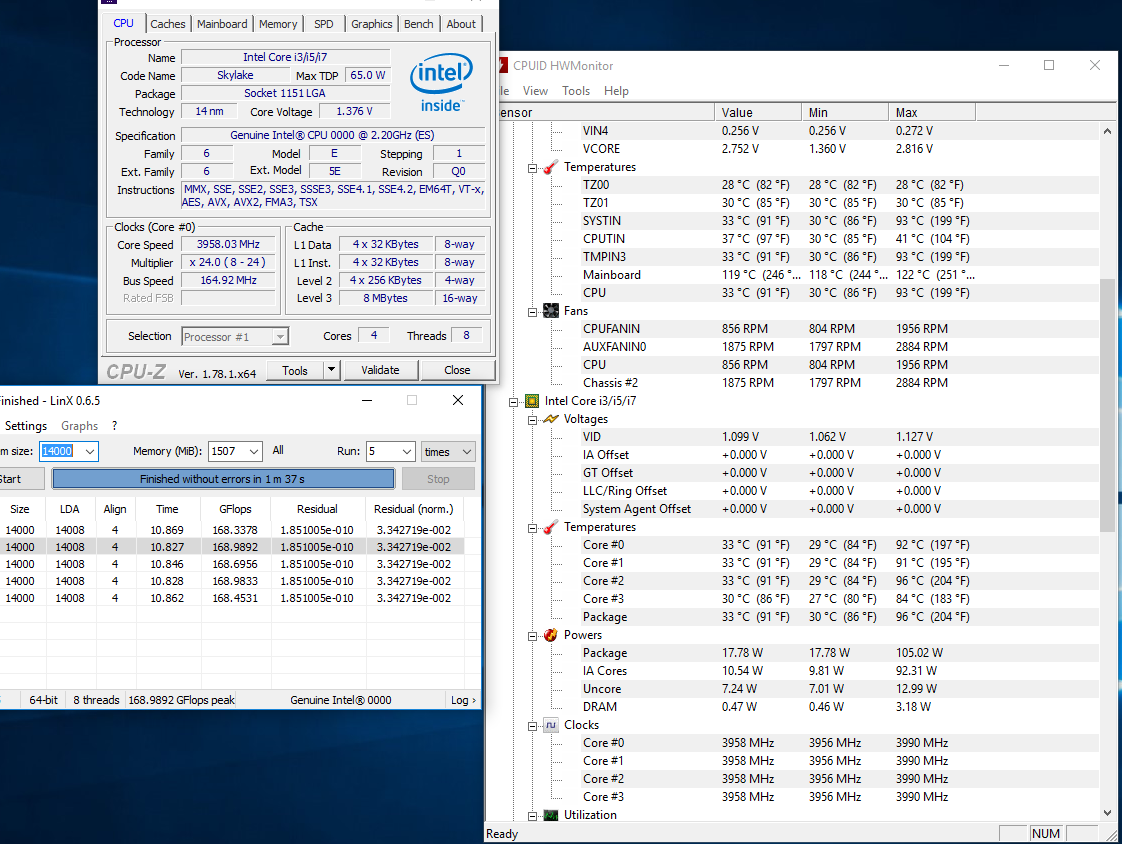The height and width of the screenshot is (844, 1122).
Task: Collapse the Intel Core i3/i5/i7 node
Action: tap(513, 402)
